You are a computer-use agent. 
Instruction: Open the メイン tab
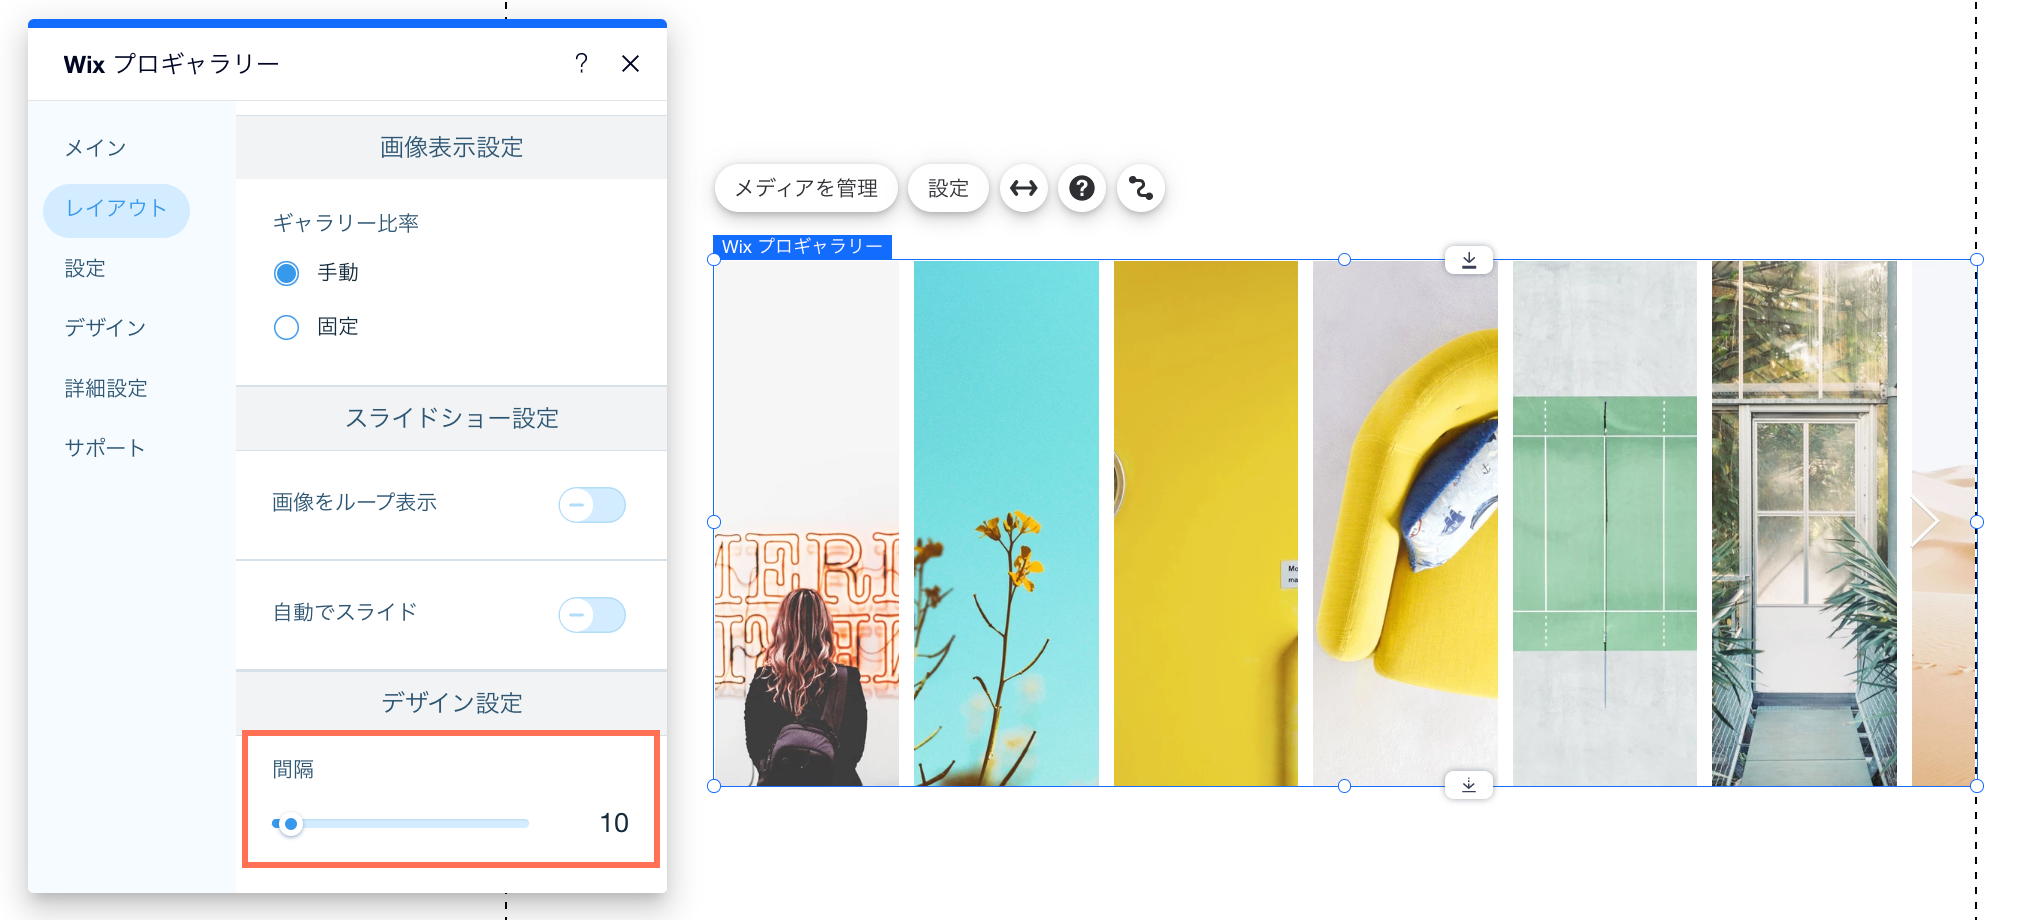(96, 148)
